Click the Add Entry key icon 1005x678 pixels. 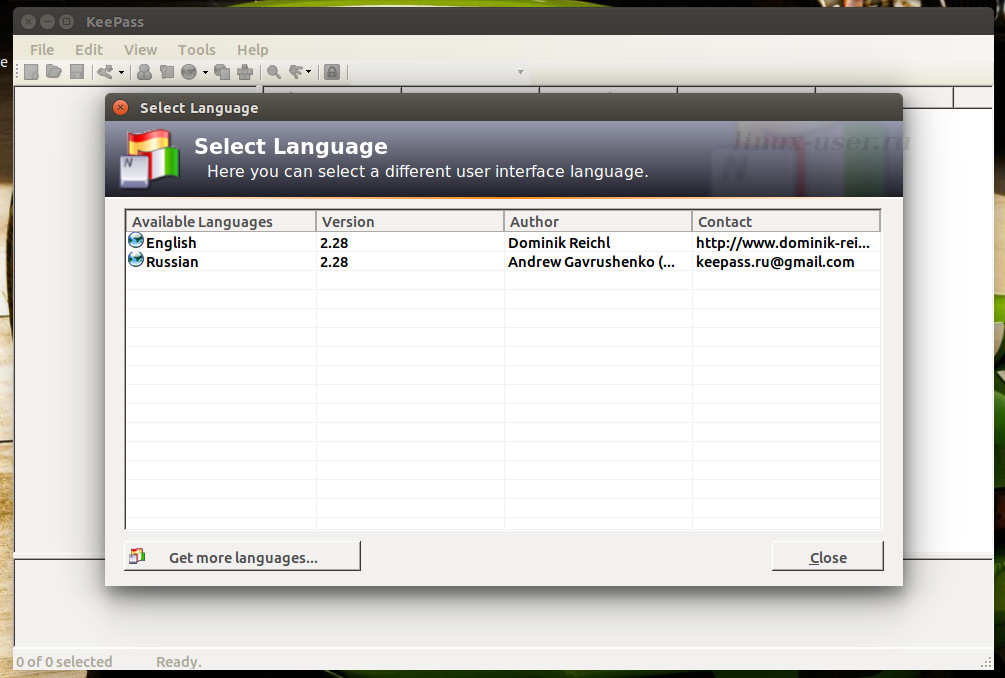[105, 72]
